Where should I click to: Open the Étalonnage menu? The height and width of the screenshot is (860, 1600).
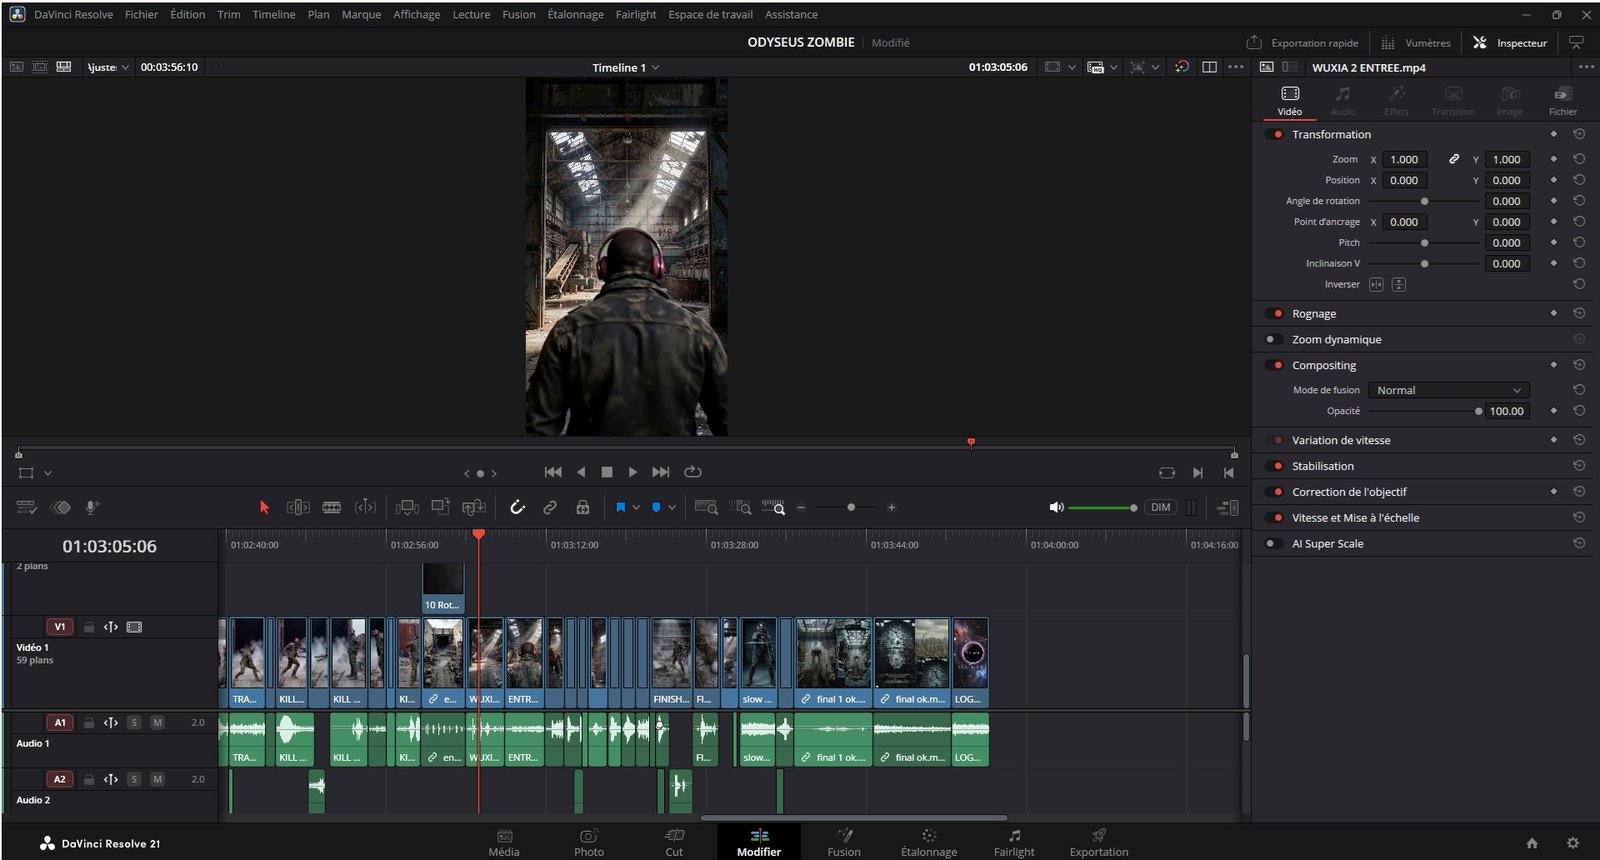tap(575, 15)
